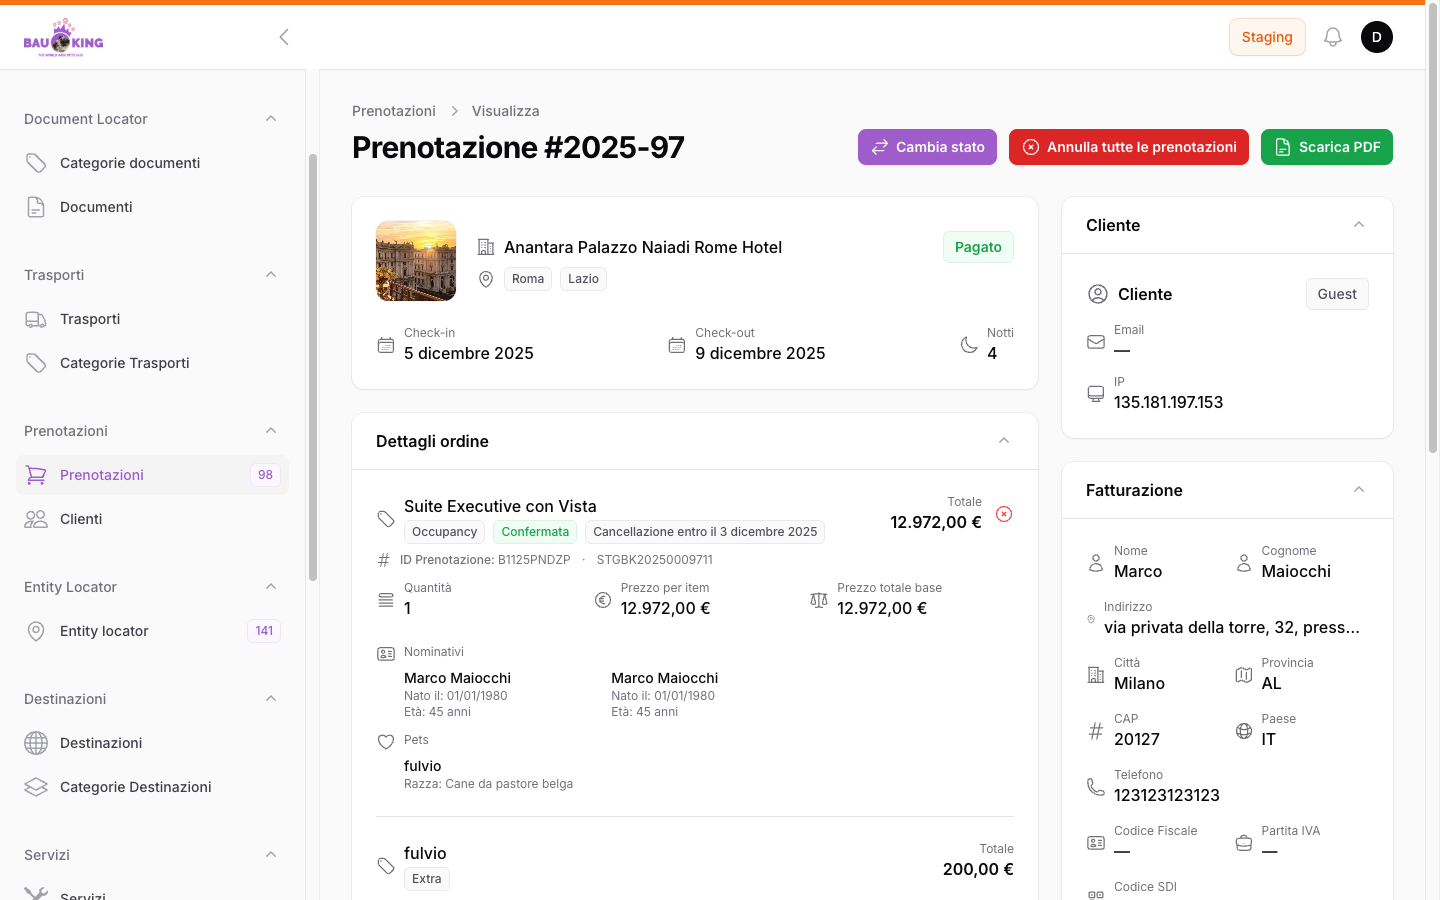Click Cambia stato button
Viewport: 1440px width, 900px height.
(927, 147)
